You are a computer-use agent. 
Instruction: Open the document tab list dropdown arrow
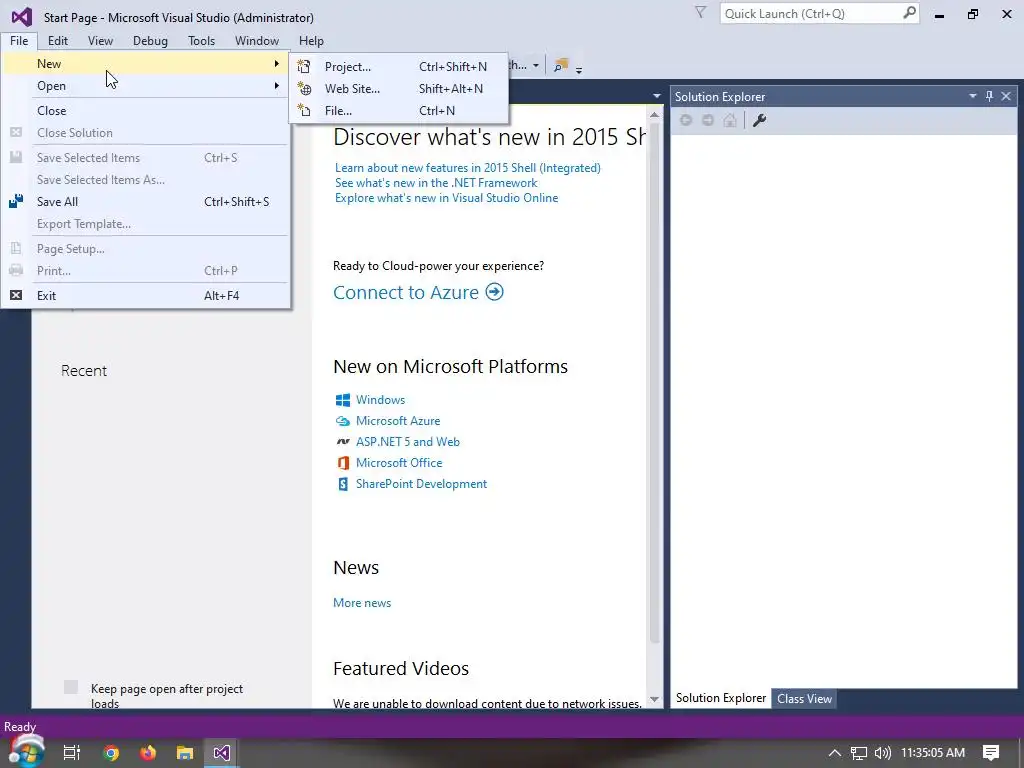(x=656, y=96)
